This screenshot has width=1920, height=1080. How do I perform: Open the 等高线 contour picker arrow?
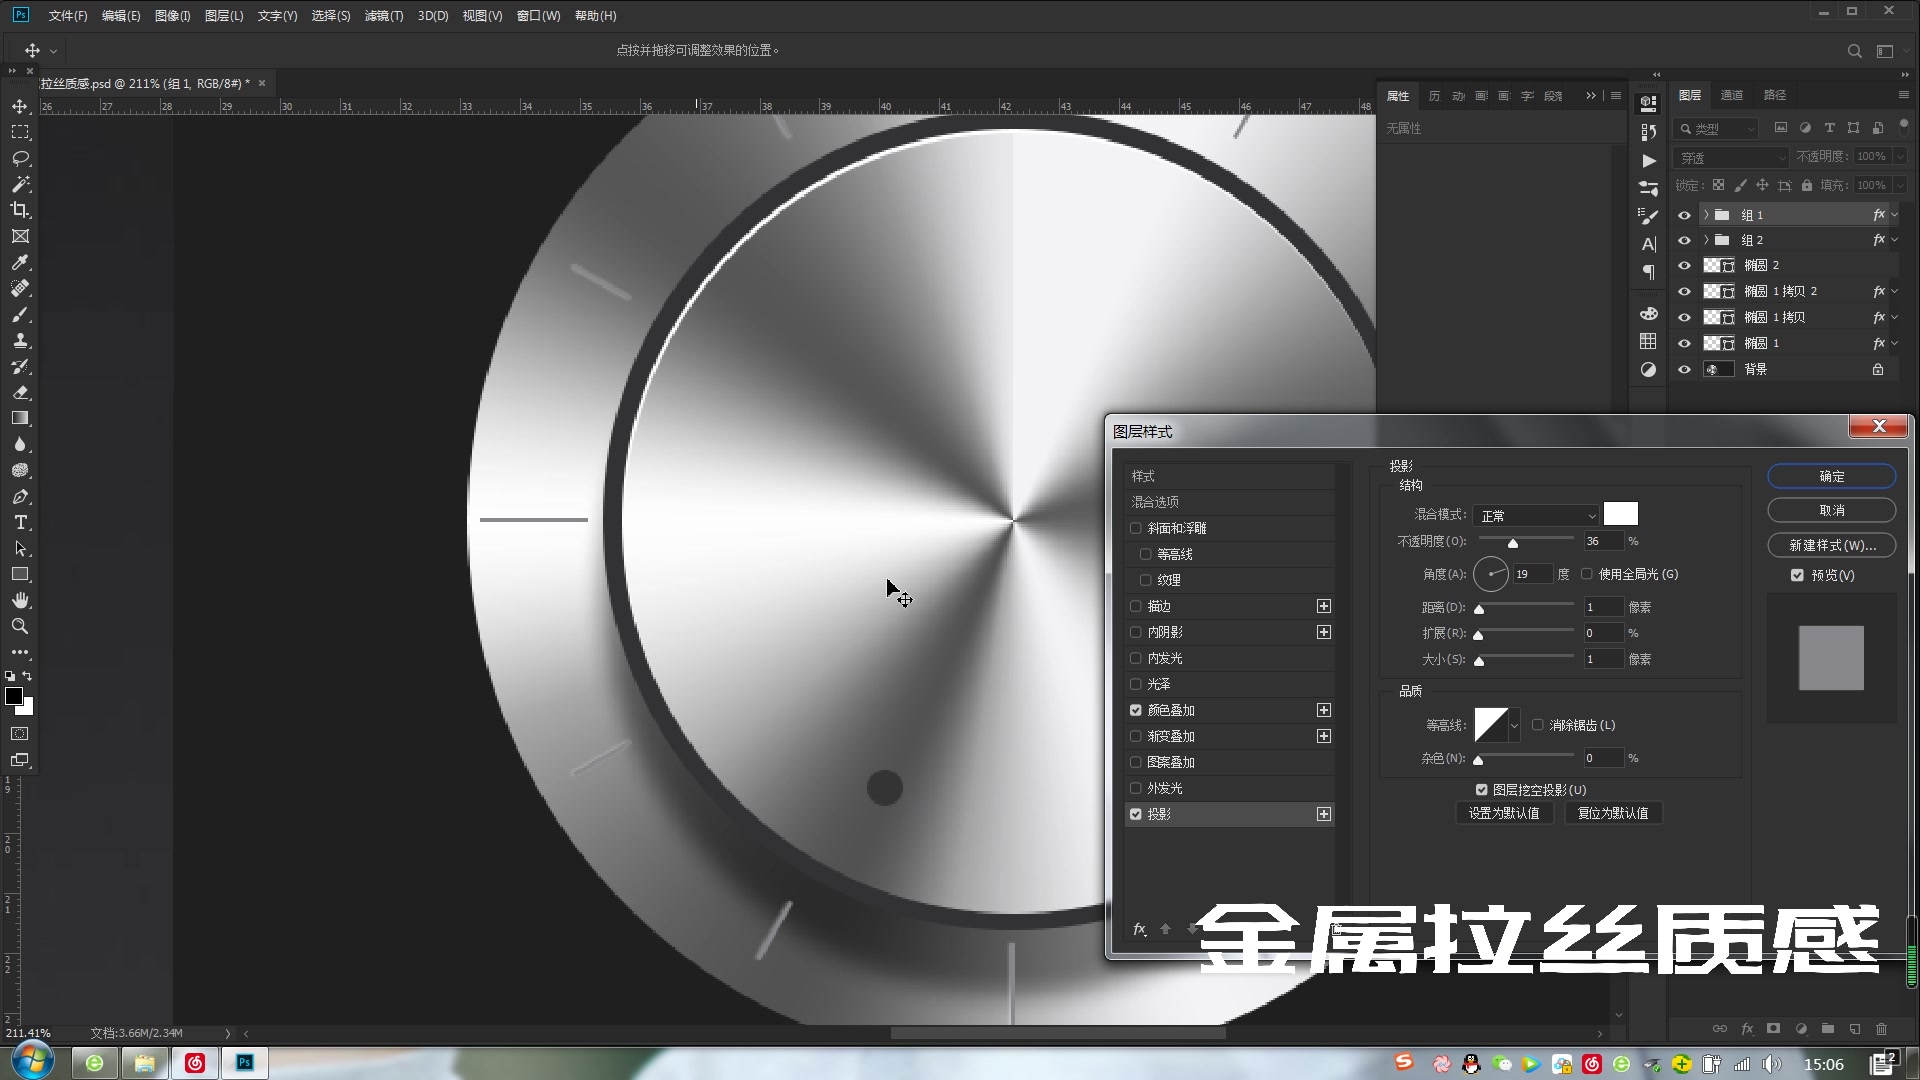coord(1514,725)
